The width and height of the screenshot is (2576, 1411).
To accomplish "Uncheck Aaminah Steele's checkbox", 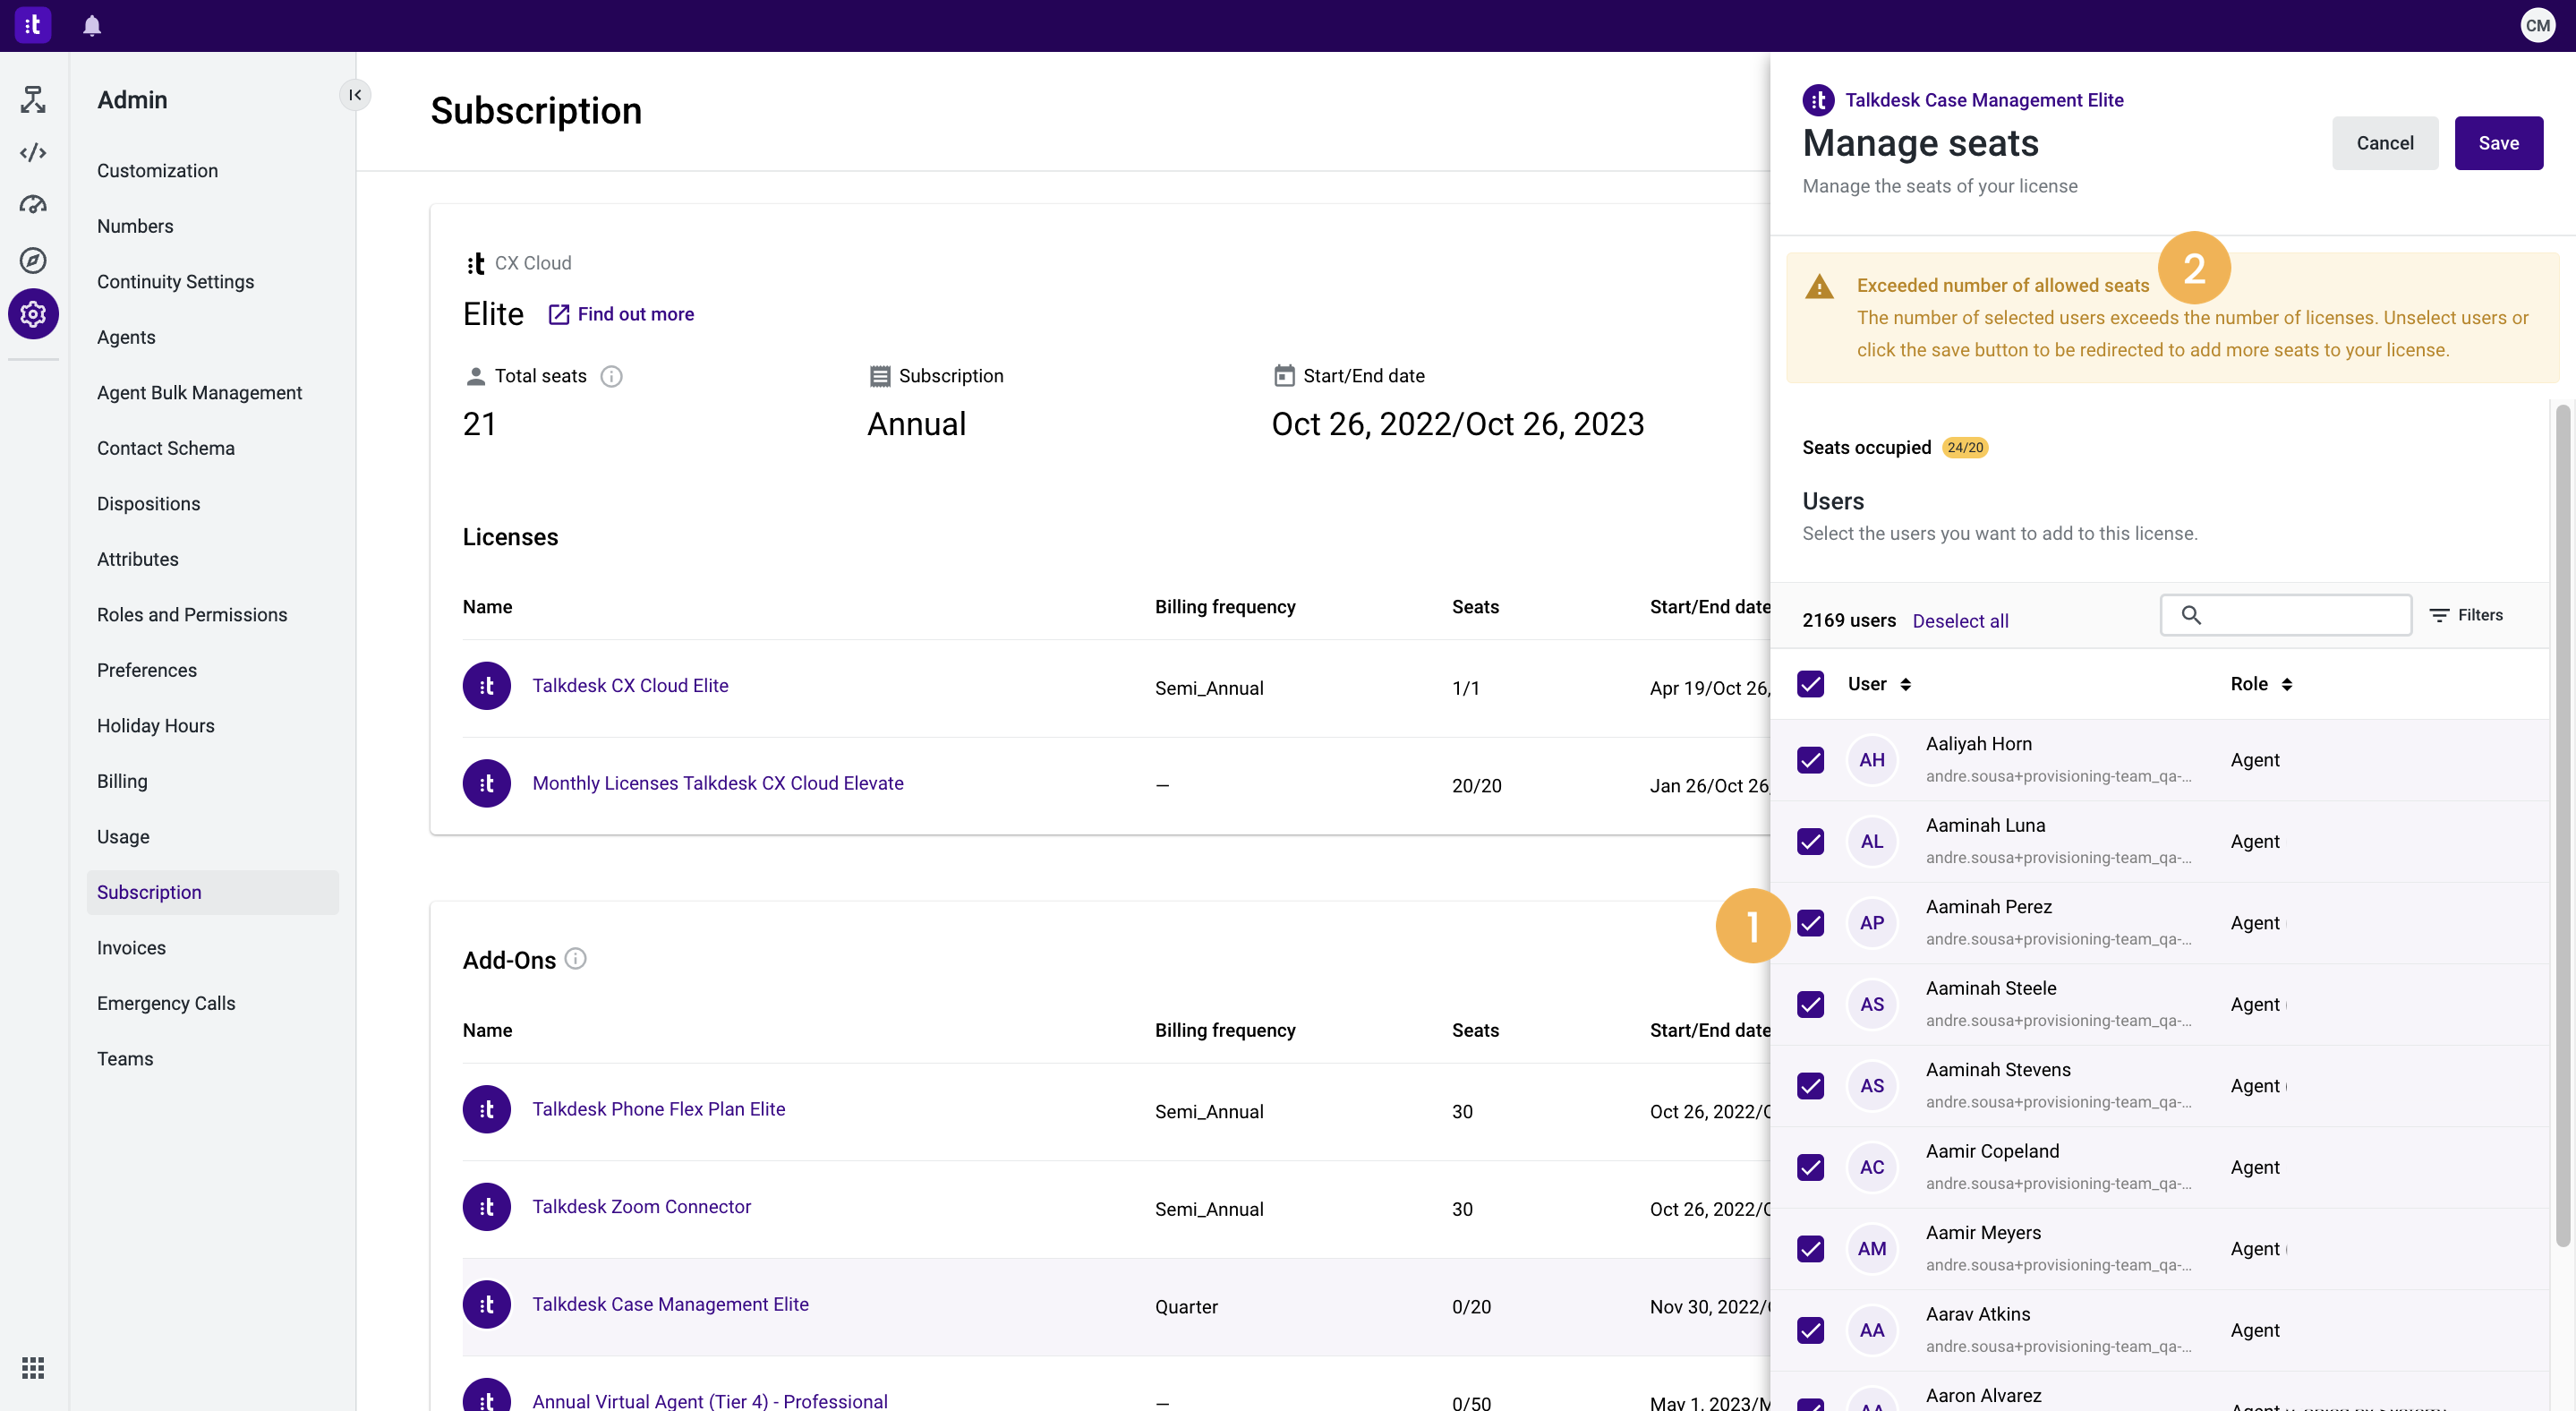I will 1810,1004.
